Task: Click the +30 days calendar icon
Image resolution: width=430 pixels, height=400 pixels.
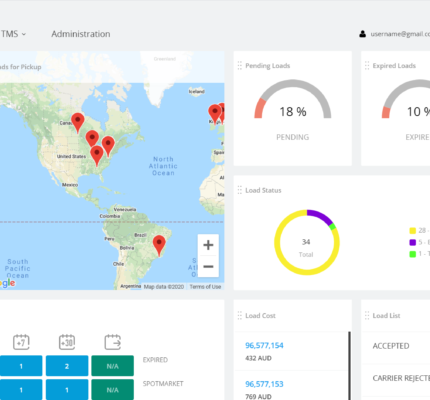Action: pyautogui.click(x=67, y=342)
